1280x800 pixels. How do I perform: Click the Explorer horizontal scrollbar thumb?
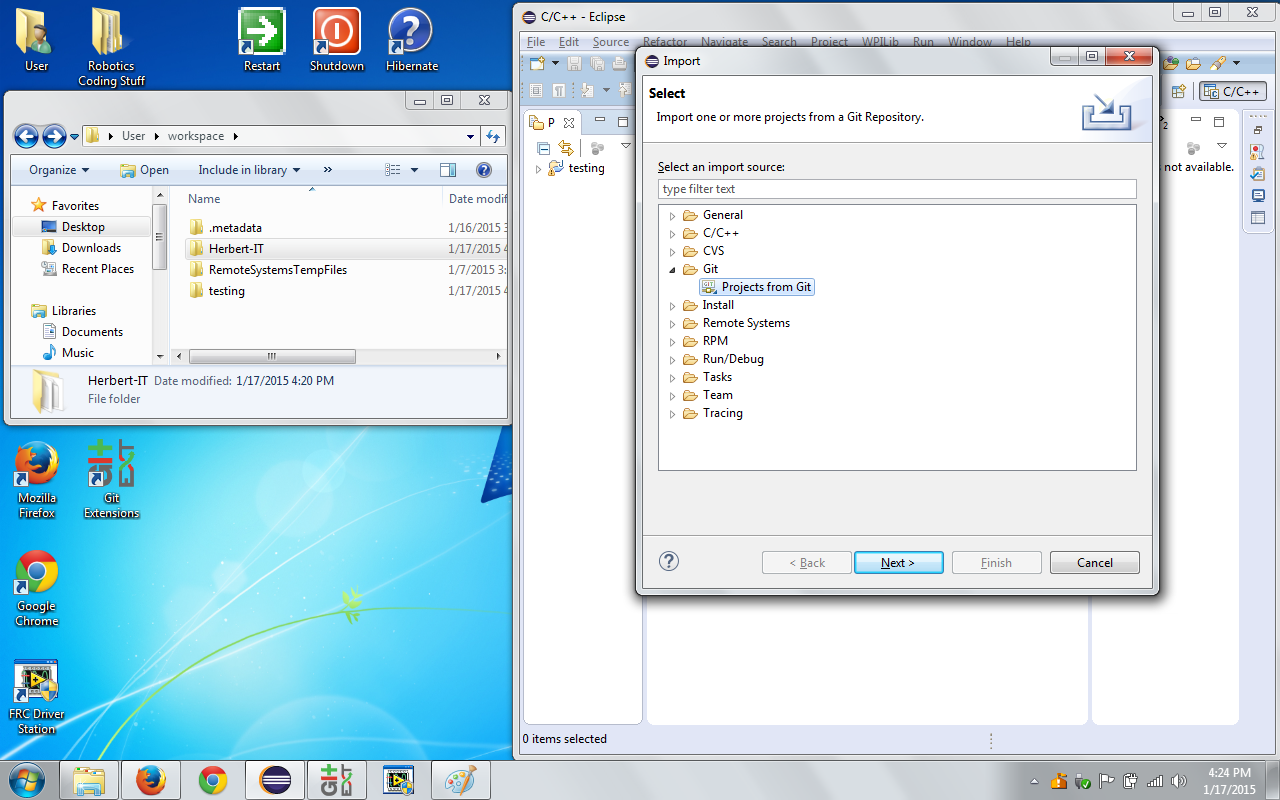pyautogui.click(x=272, y=357)
